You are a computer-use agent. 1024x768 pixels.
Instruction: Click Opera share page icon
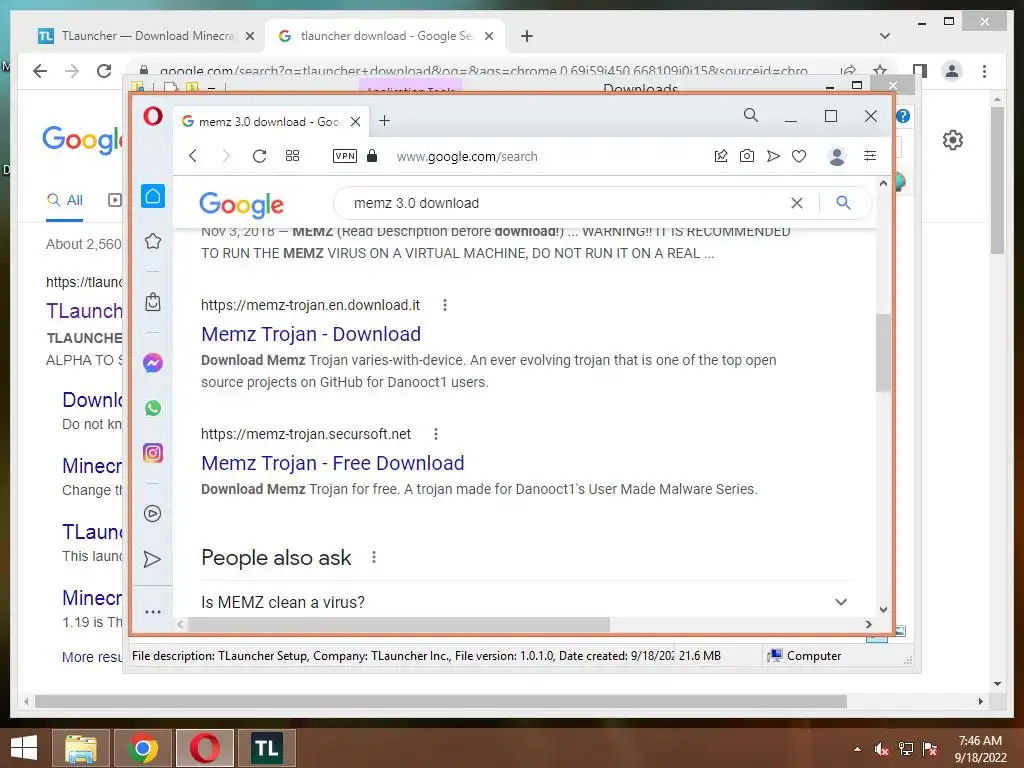point(721,155)
